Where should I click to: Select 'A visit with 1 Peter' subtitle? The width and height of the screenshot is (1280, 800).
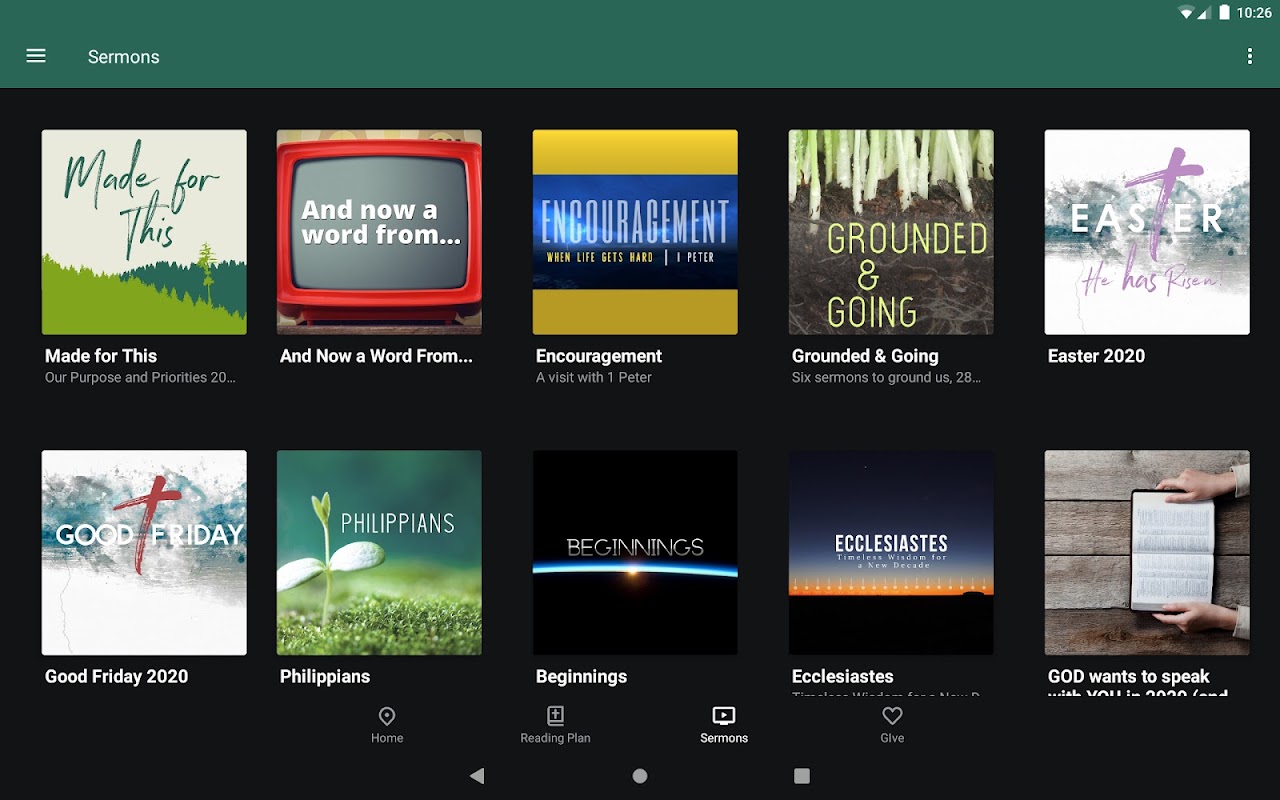tap(594, 378)
